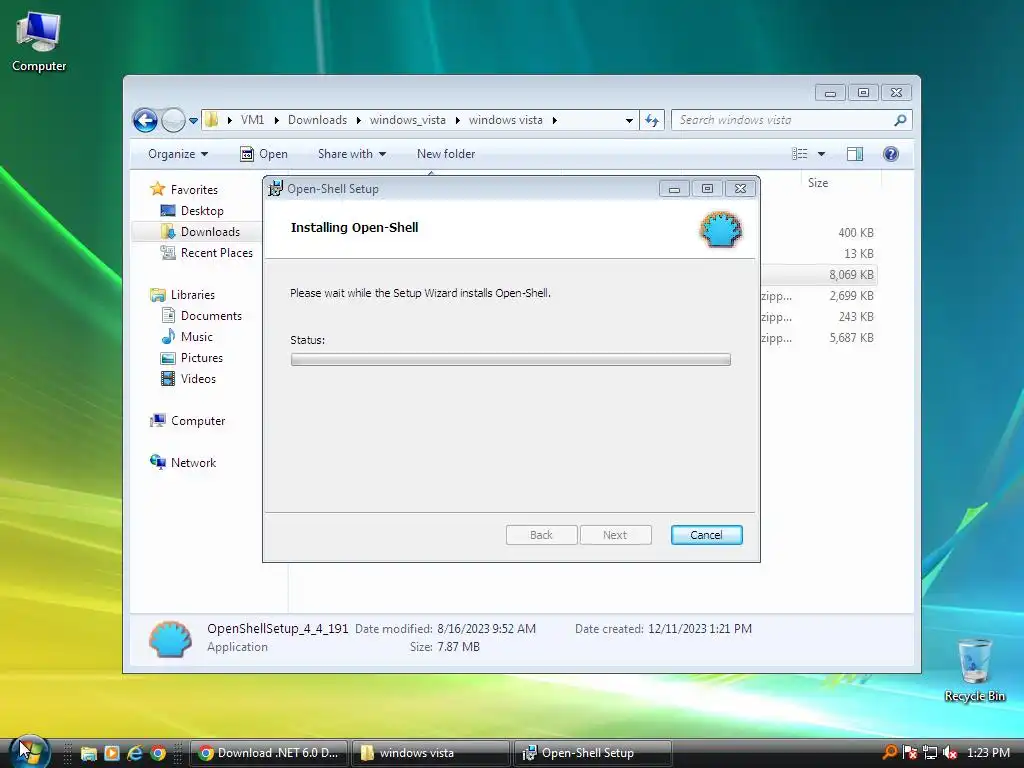The image size is (1024, 768).
Task: Select the file row sized 243 KB
Action: pos(818,317)
